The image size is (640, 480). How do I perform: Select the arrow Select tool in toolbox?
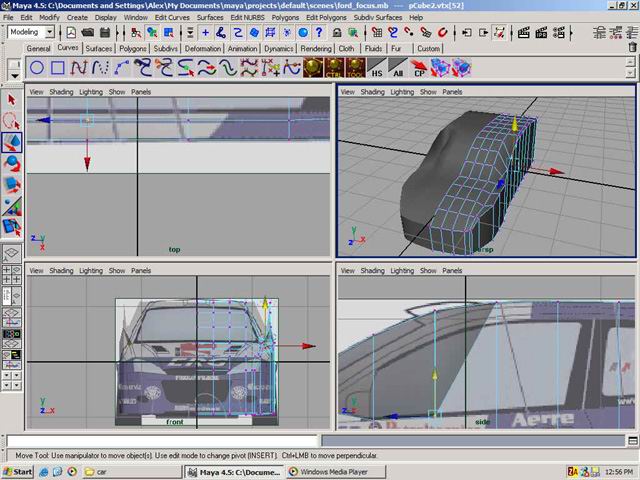point(12,99)
